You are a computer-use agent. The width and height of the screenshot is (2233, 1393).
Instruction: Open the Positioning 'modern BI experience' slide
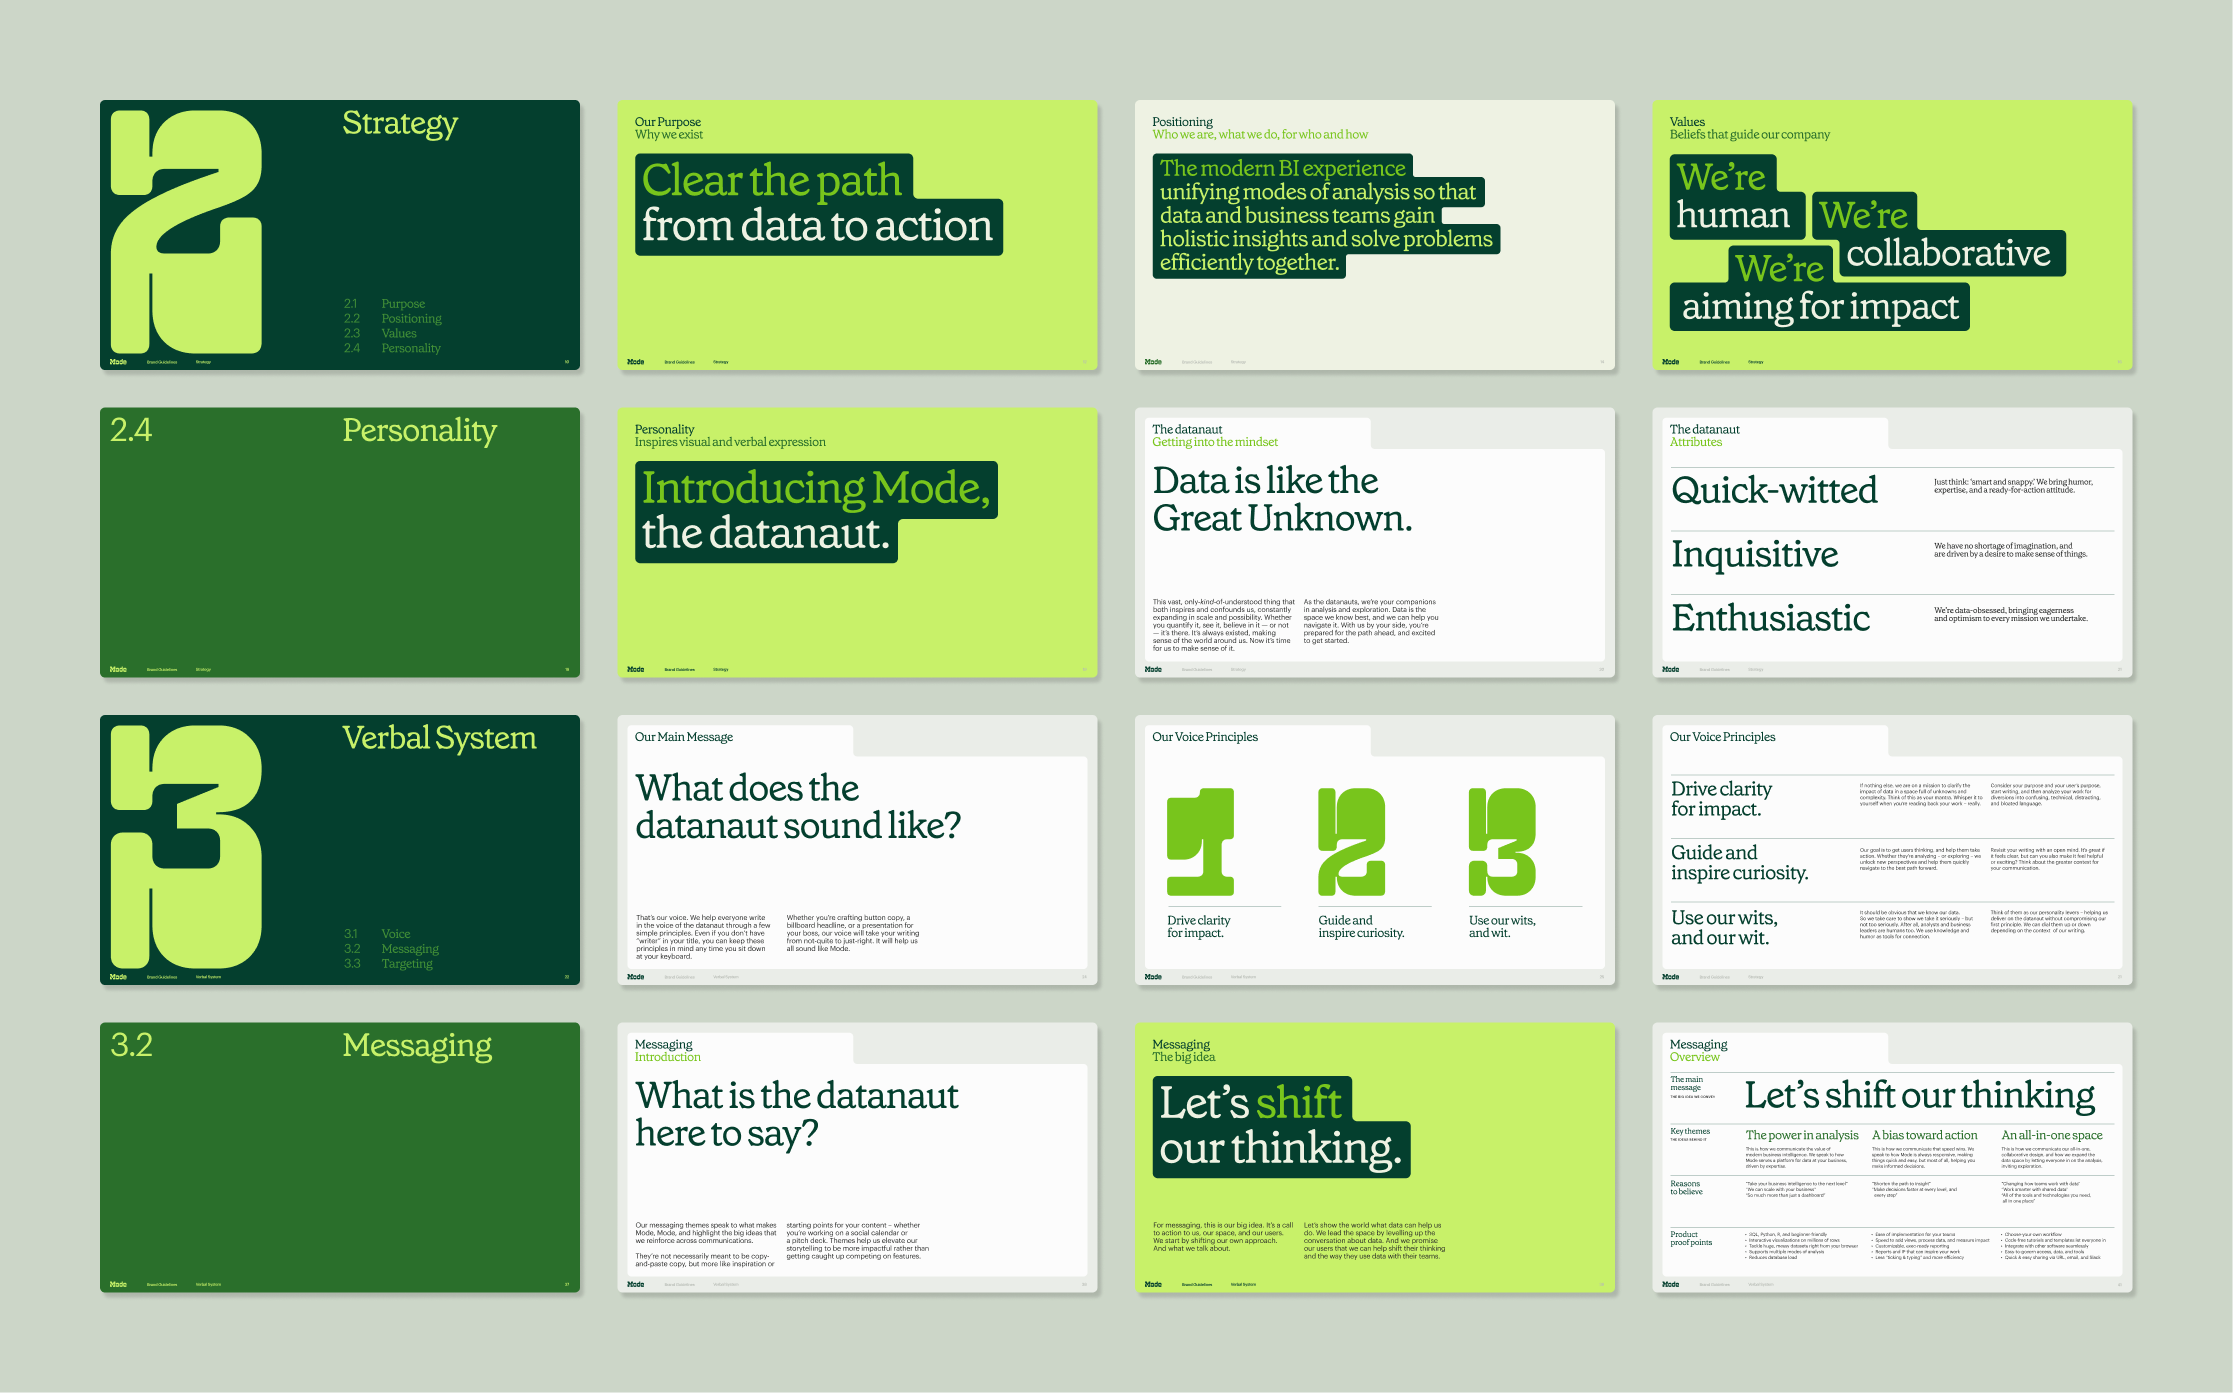(1374, 235)
